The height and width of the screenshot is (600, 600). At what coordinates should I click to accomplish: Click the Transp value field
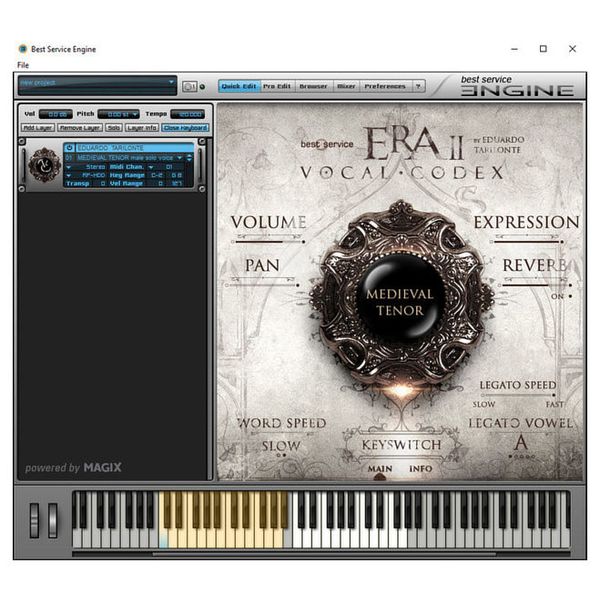[x=102, y=184]
